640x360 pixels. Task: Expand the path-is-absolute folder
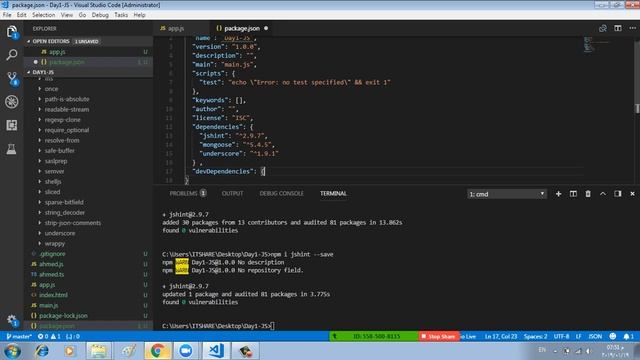pyautogui.click(x=67, y=99)
